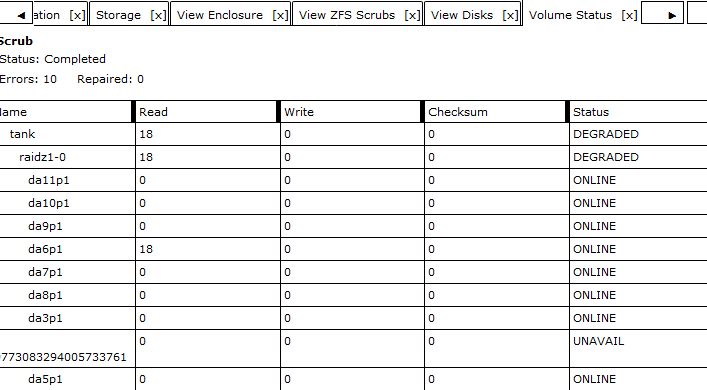Switch to the View Disks tab
The image size is (707, 390).
(x=462, y=15)
